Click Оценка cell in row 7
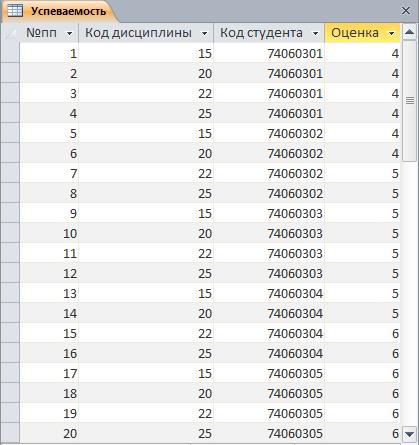The image size is (419, 445). tap(362, 173)
